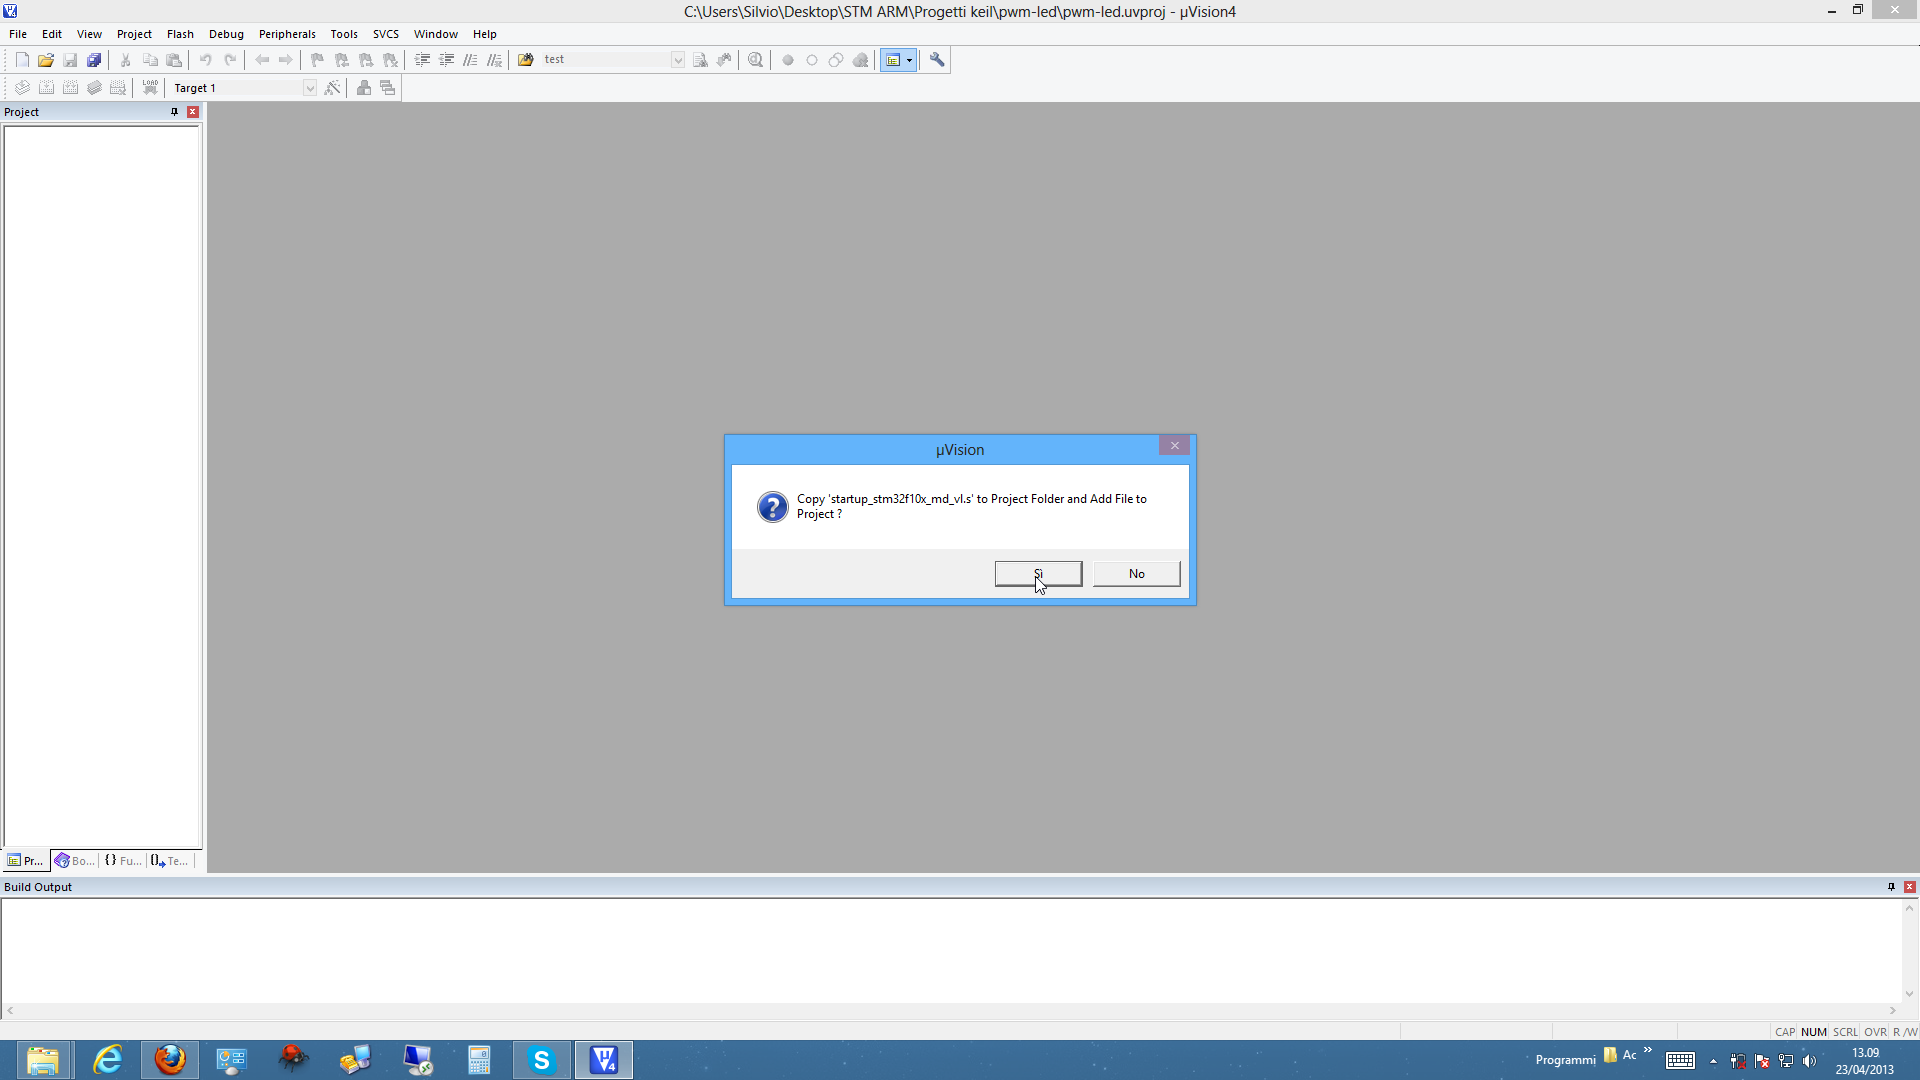Toggle the window layout button

893,60
